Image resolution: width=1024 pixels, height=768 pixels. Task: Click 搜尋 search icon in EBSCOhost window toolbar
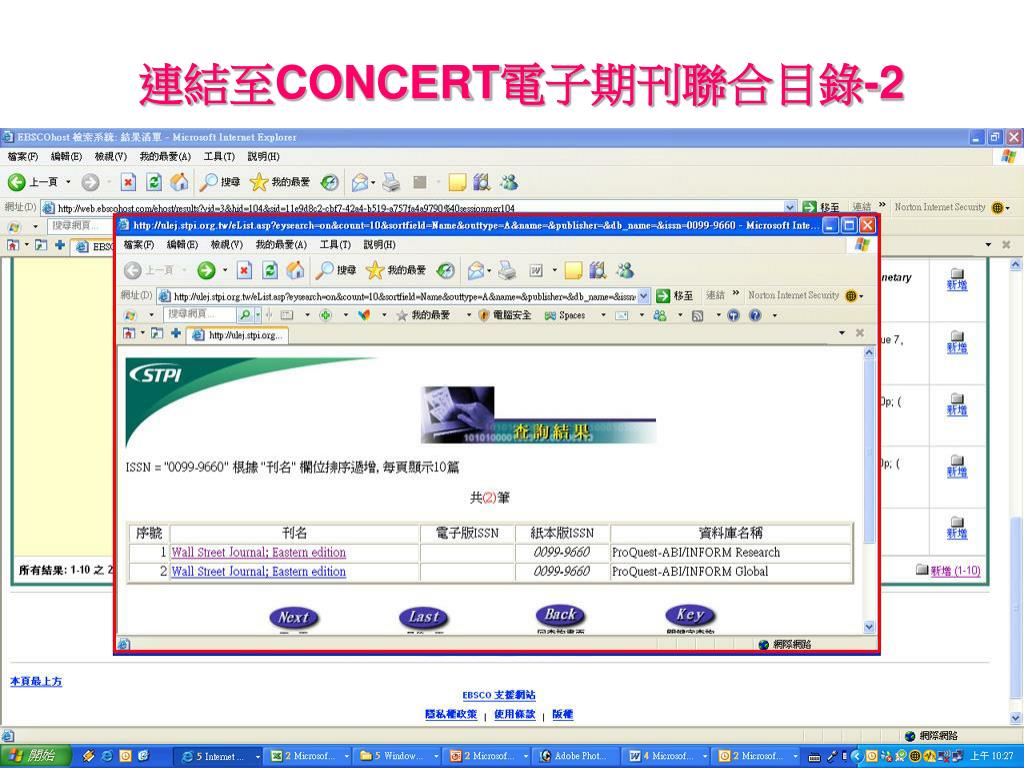pyautogui.click(x=219, y=182)
